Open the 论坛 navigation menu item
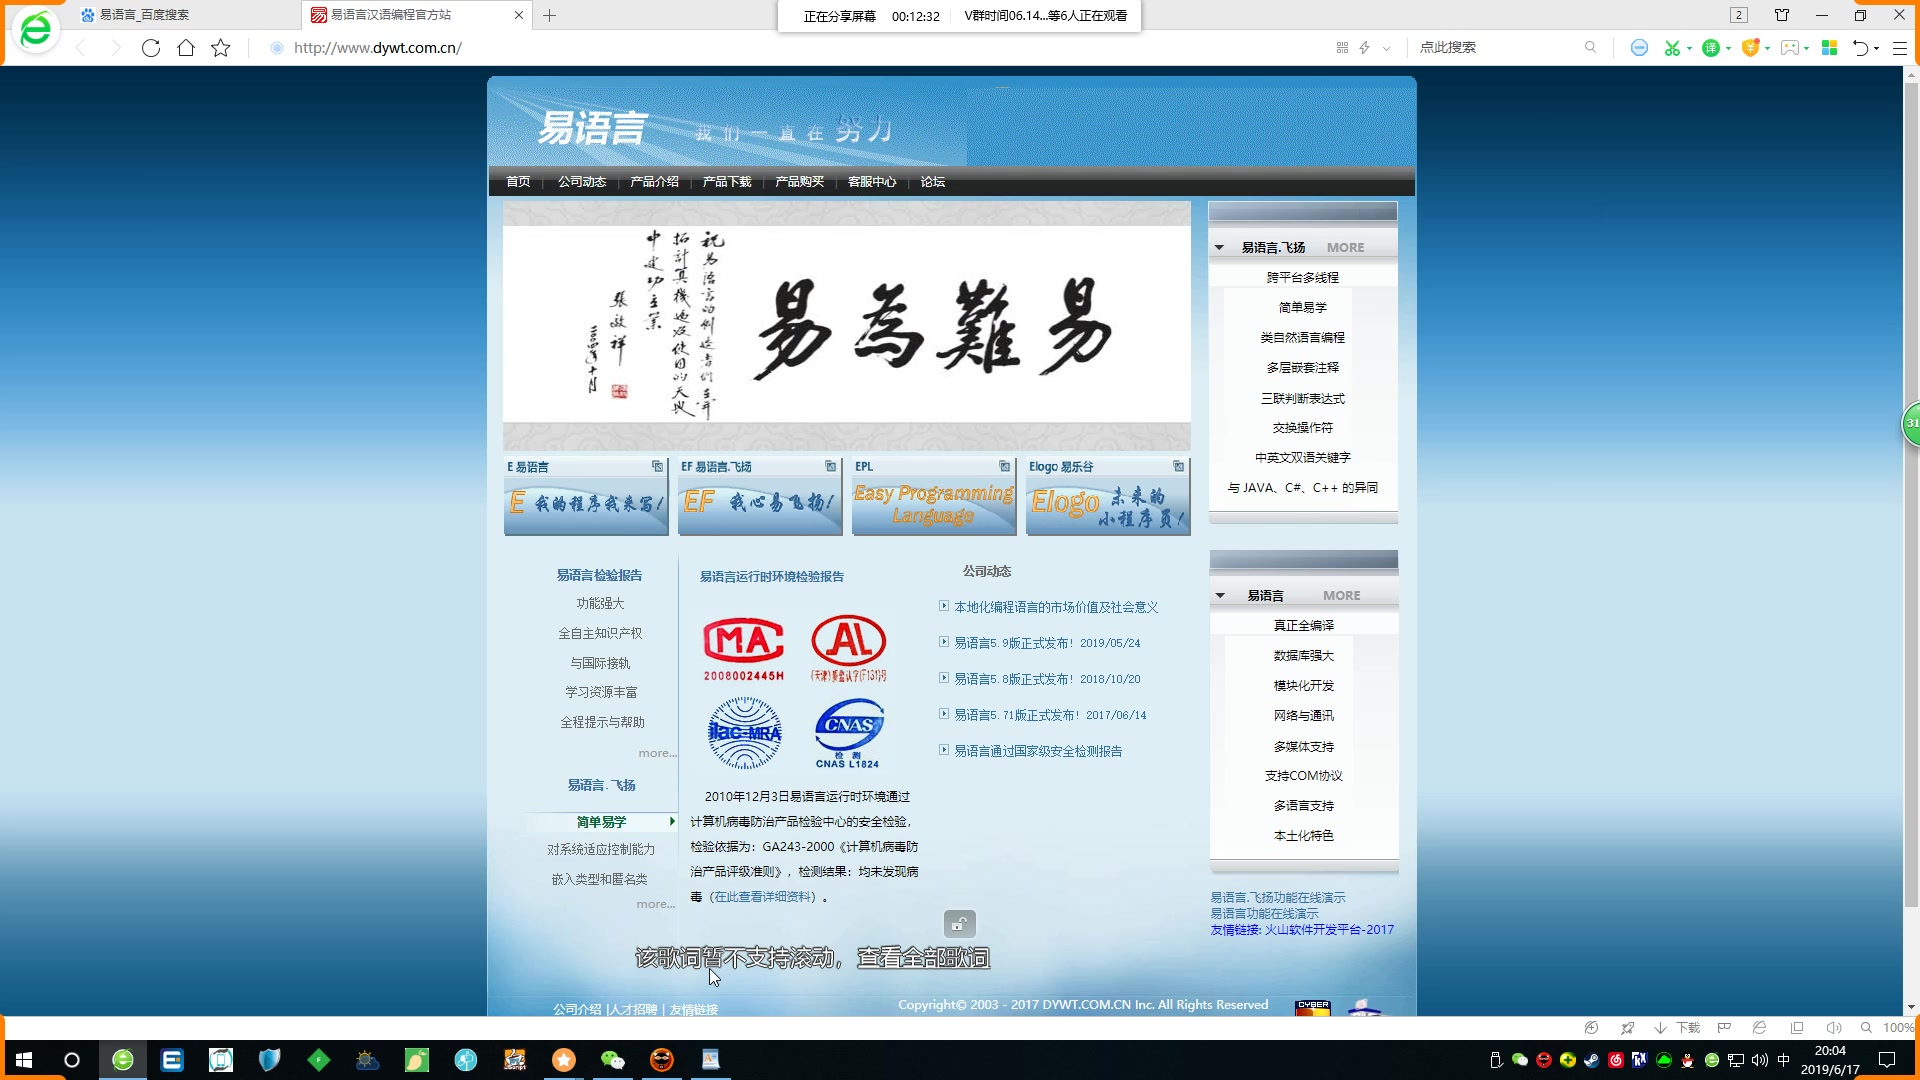Image resolution: width=1920 pixels, height=1080 pixels. [931, 182]
